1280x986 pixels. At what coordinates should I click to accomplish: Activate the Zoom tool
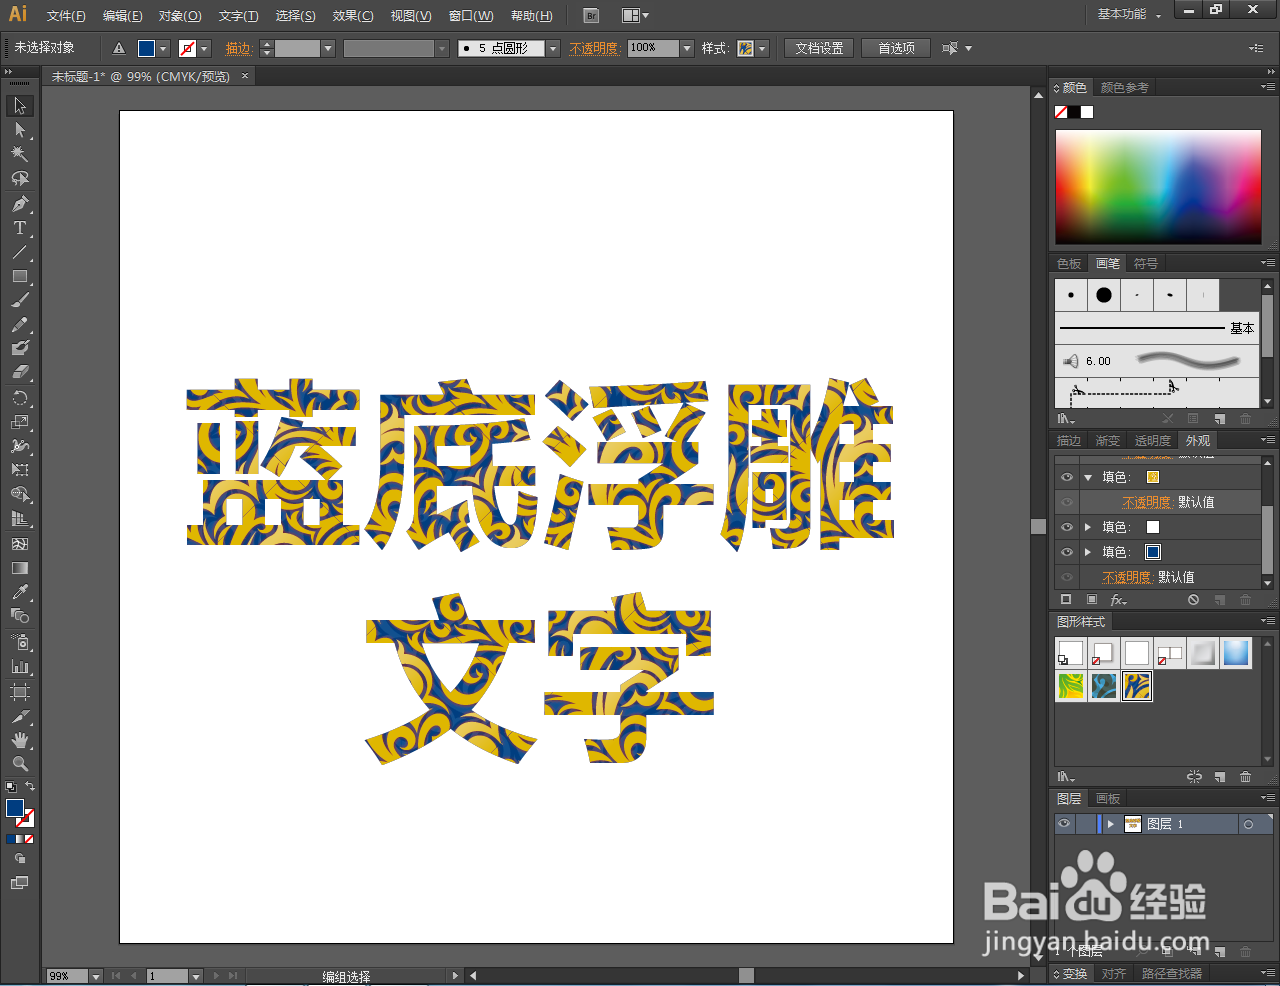point(20,764)
